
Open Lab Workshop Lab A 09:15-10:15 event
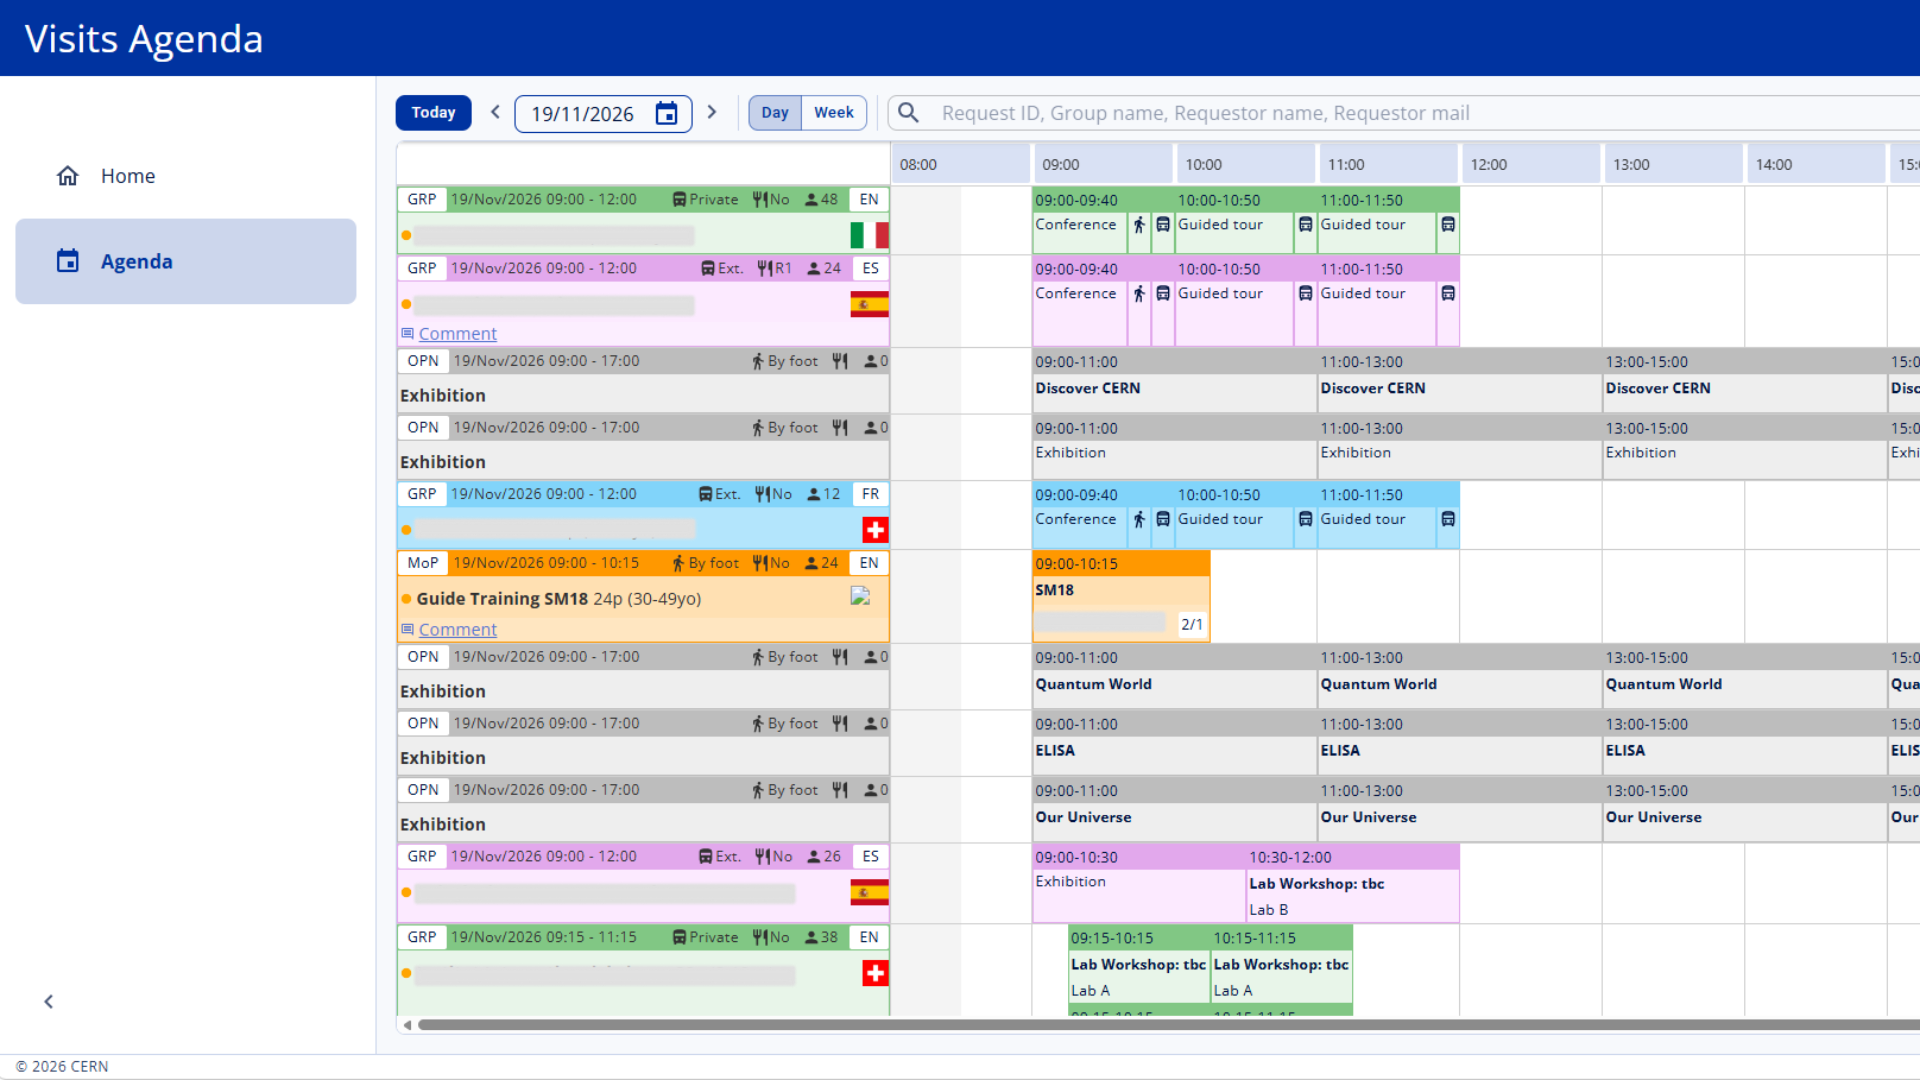pos(1139,964)
